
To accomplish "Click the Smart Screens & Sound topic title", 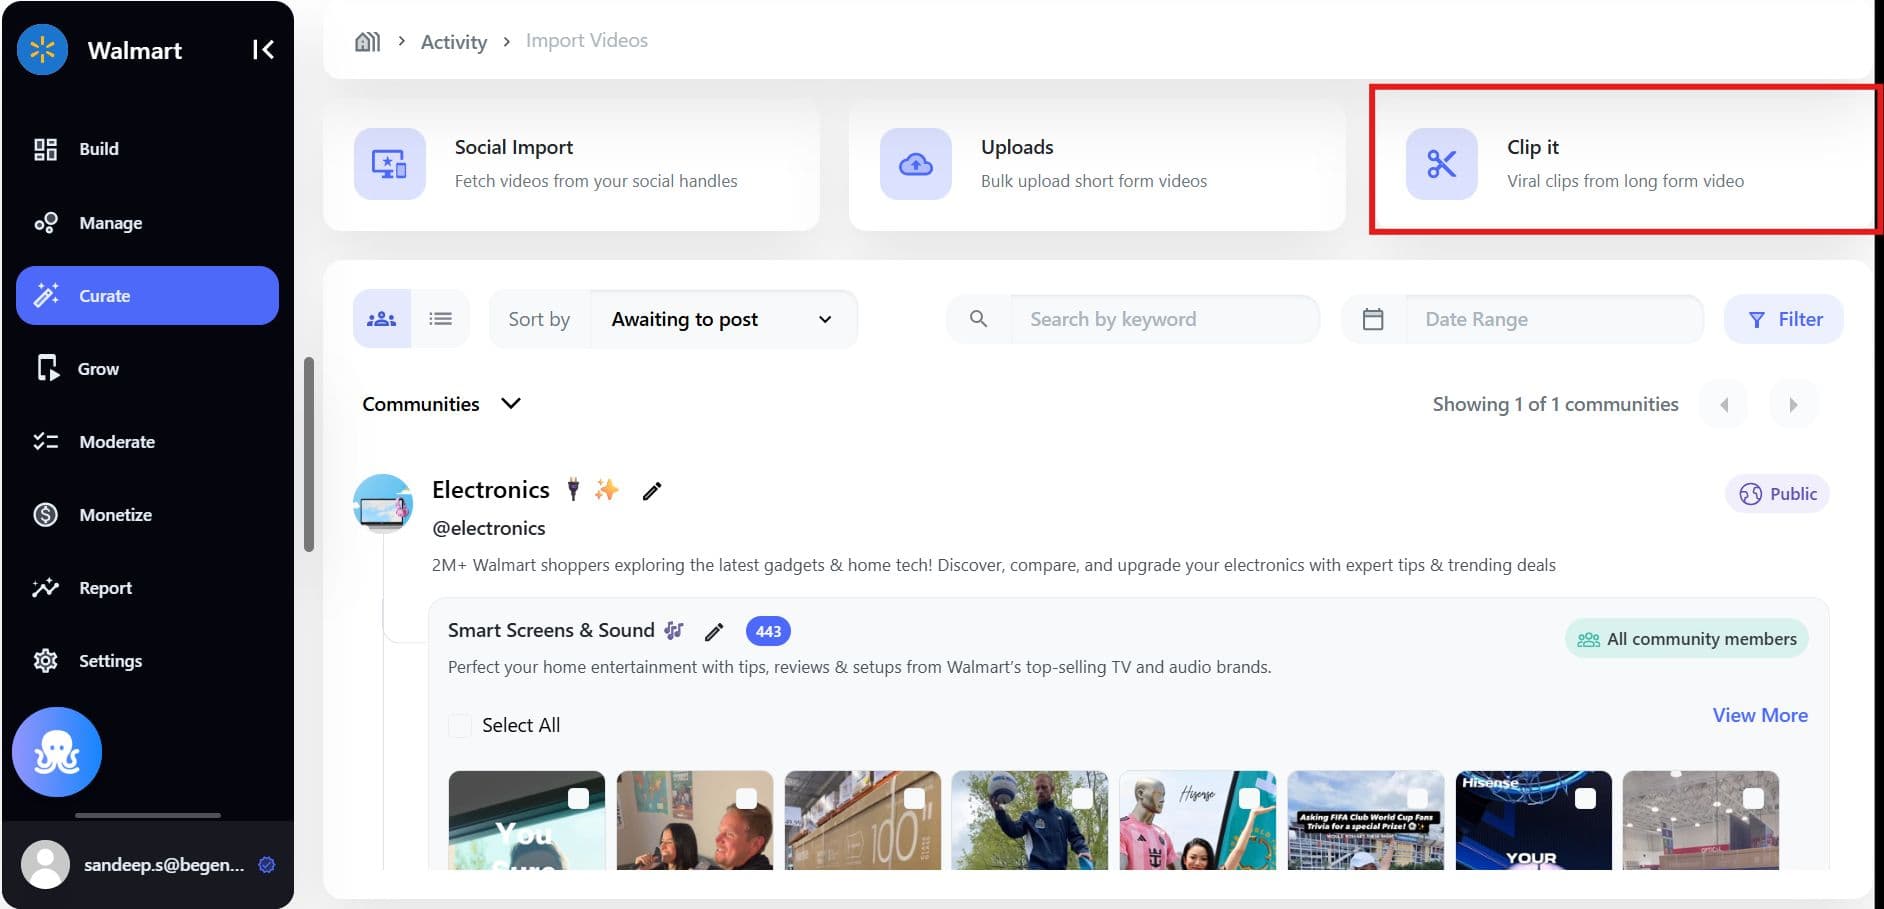I will click(x=551, y=630).
